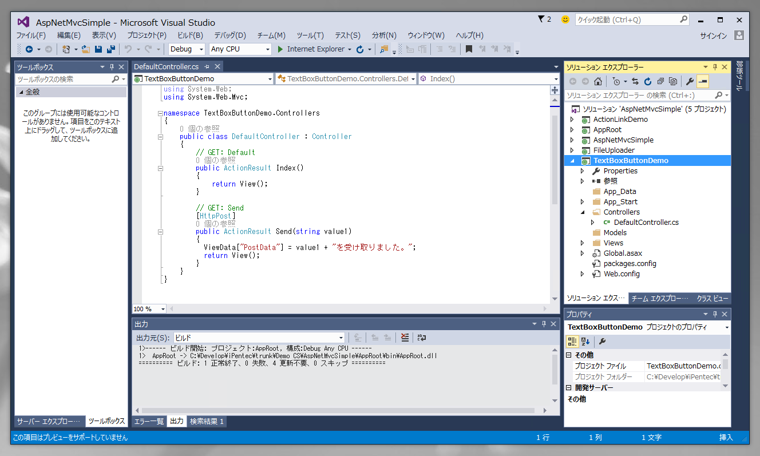This screenshot has height=456, width=760.
Task: Click the bookmark toggle icon in toolbar
Action: click(469, 49)
